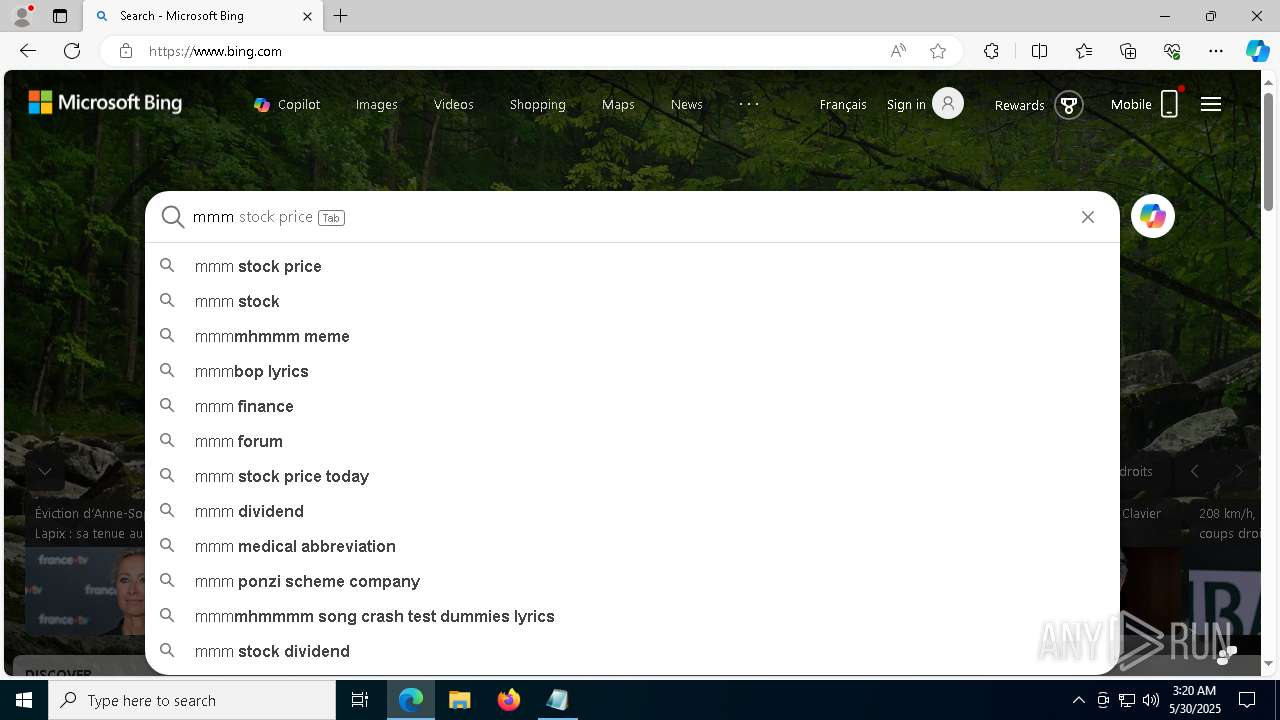Go to Videos tab
This screenshot has height=720, width=1280.
(x=454, y=104)
